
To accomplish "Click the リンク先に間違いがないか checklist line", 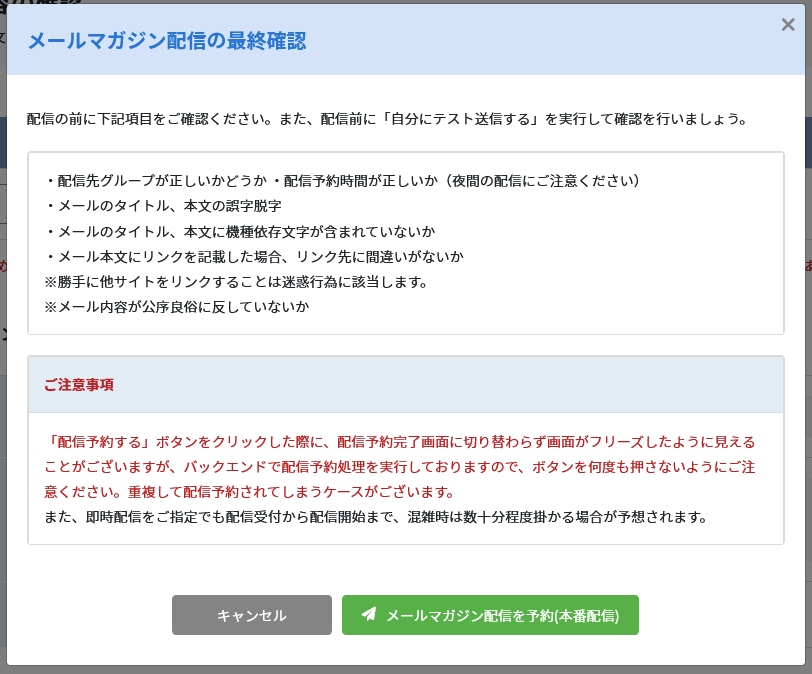I will (254, 256).
